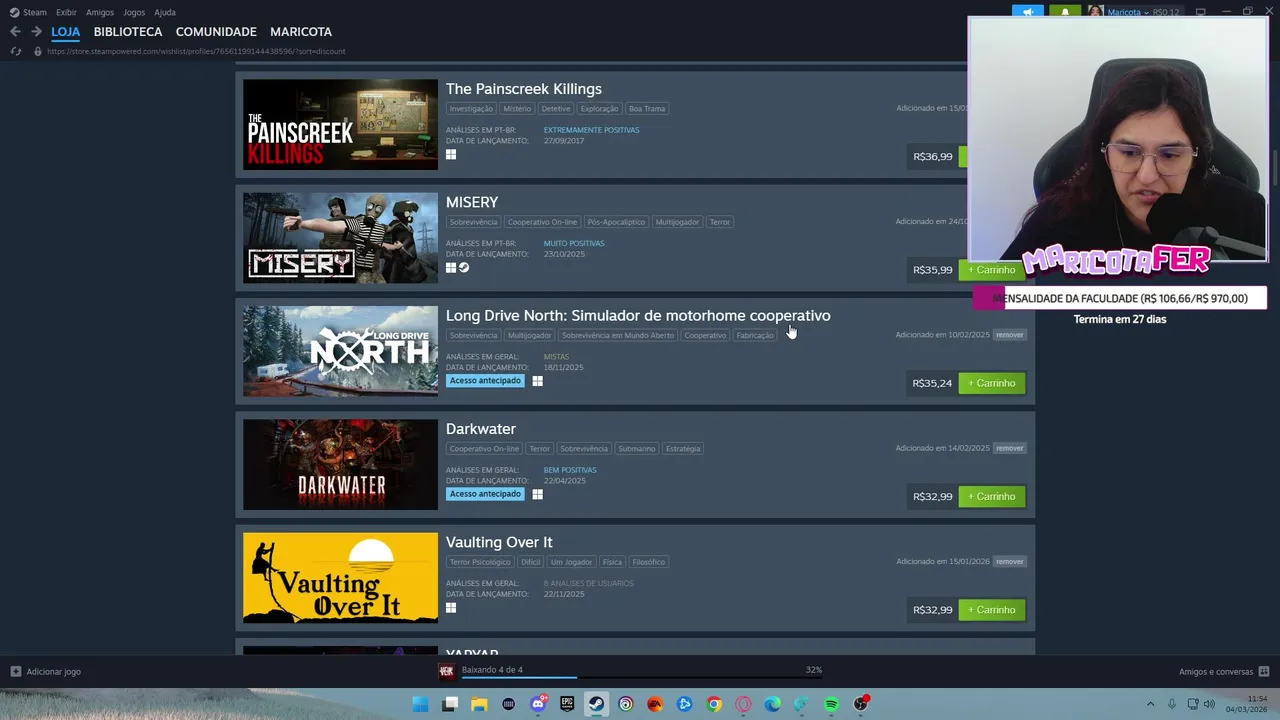Click the Investigação tag
The image size is (1280, 720).
pyautogui.click(x=471, y=108)
